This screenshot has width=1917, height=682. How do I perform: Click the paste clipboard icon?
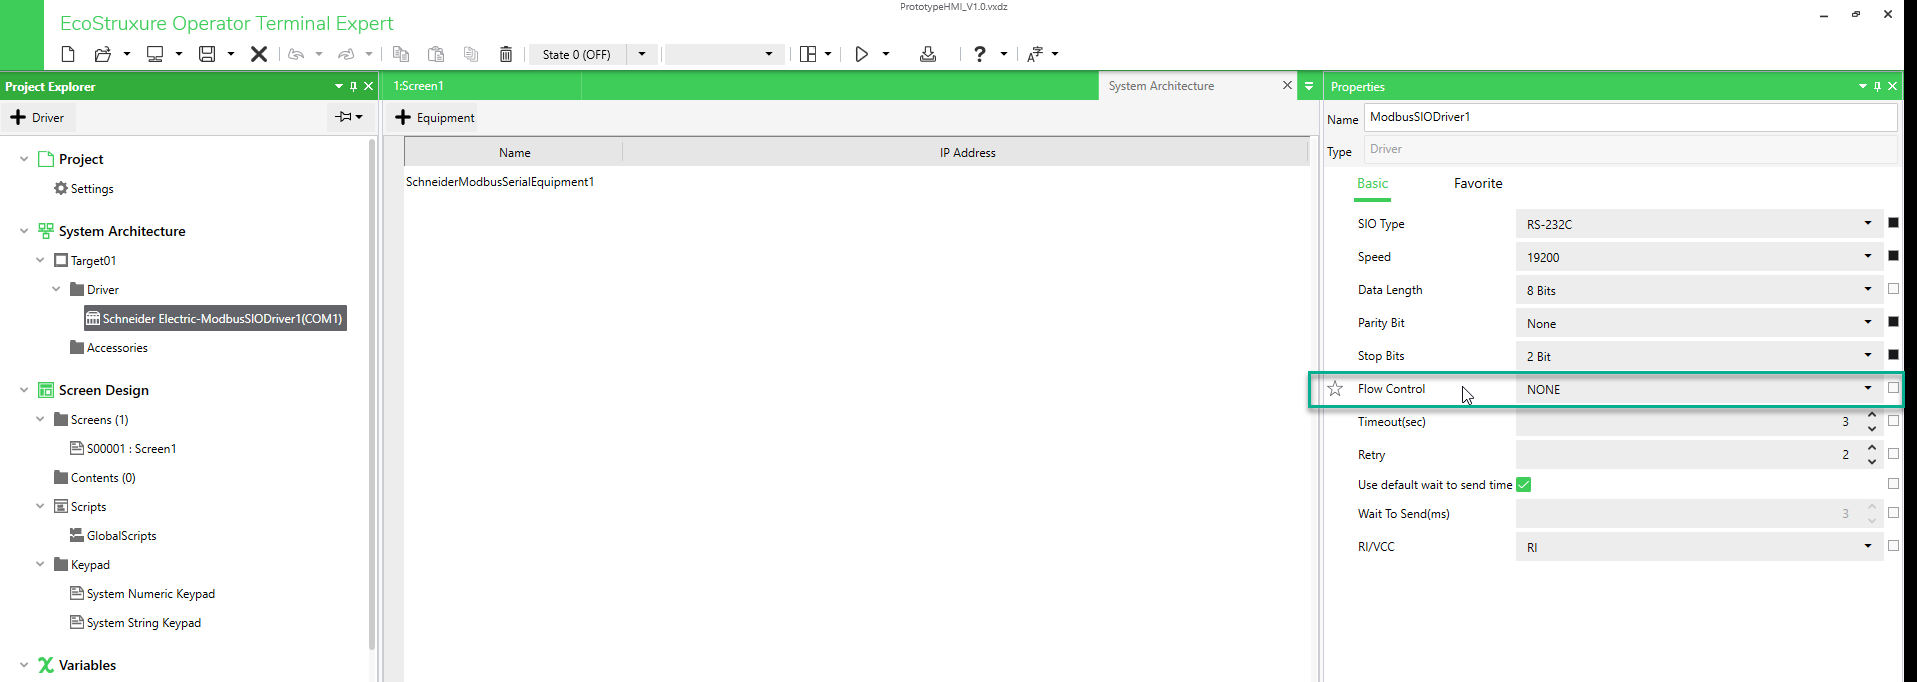coord(436,54)
